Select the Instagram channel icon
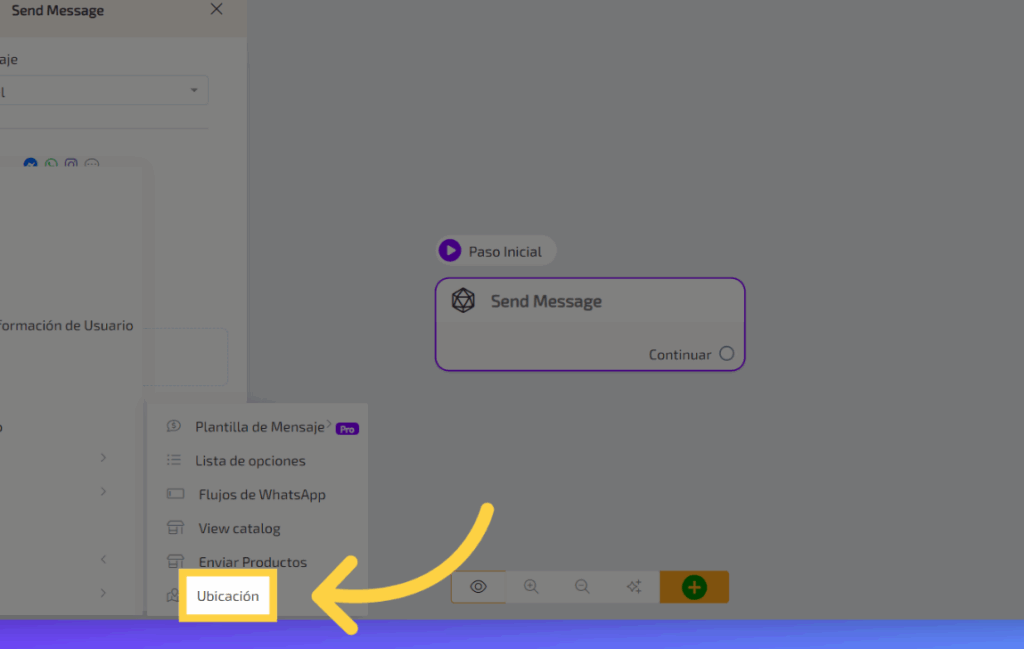 (71, 164)
